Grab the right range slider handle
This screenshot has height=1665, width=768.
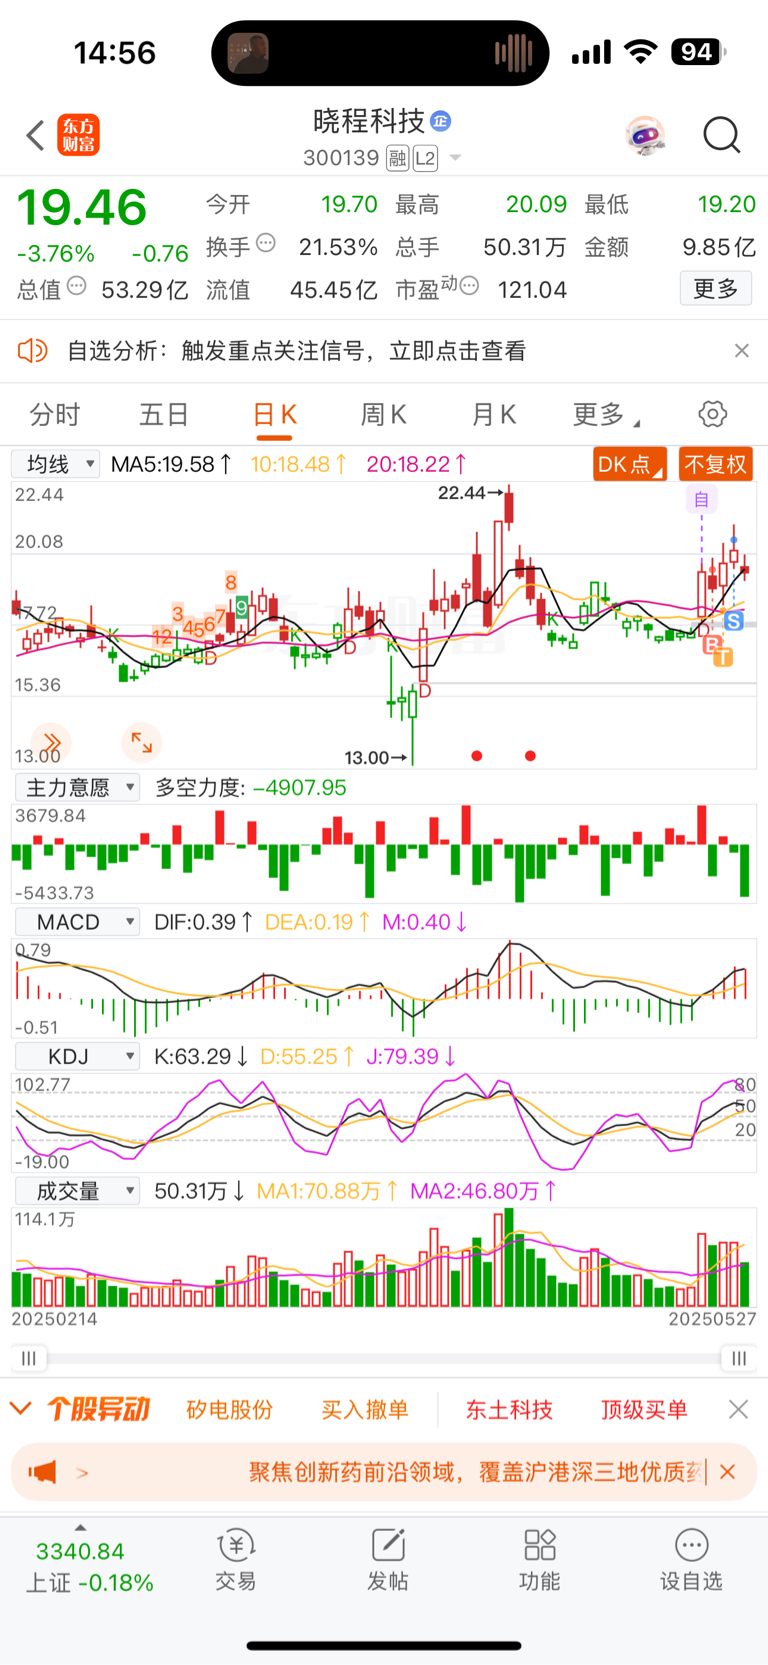tap(739, 1358)
